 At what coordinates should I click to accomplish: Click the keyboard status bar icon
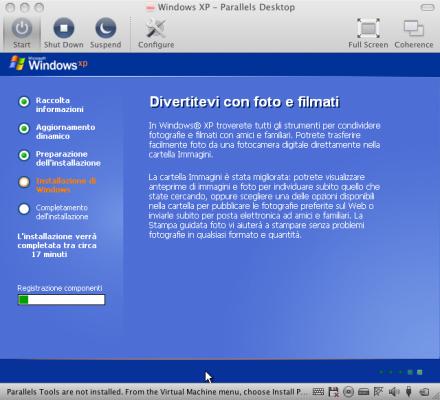click(x=318, y=392)
